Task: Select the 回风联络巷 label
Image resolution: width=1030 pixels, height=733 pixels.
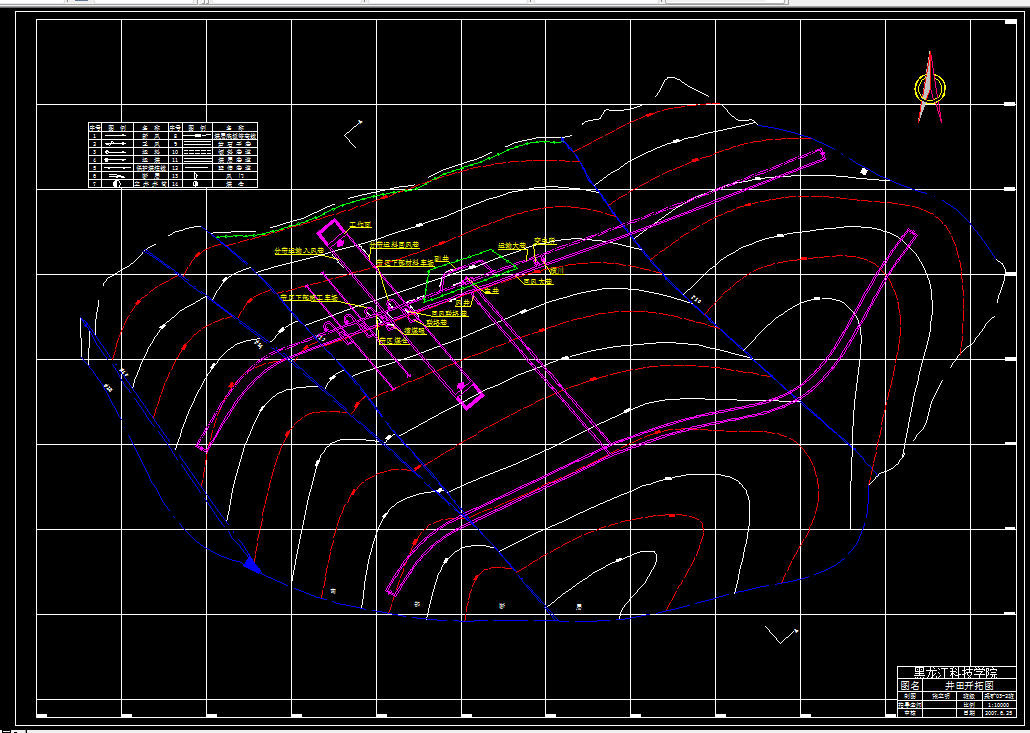Action: click(449, 314)
